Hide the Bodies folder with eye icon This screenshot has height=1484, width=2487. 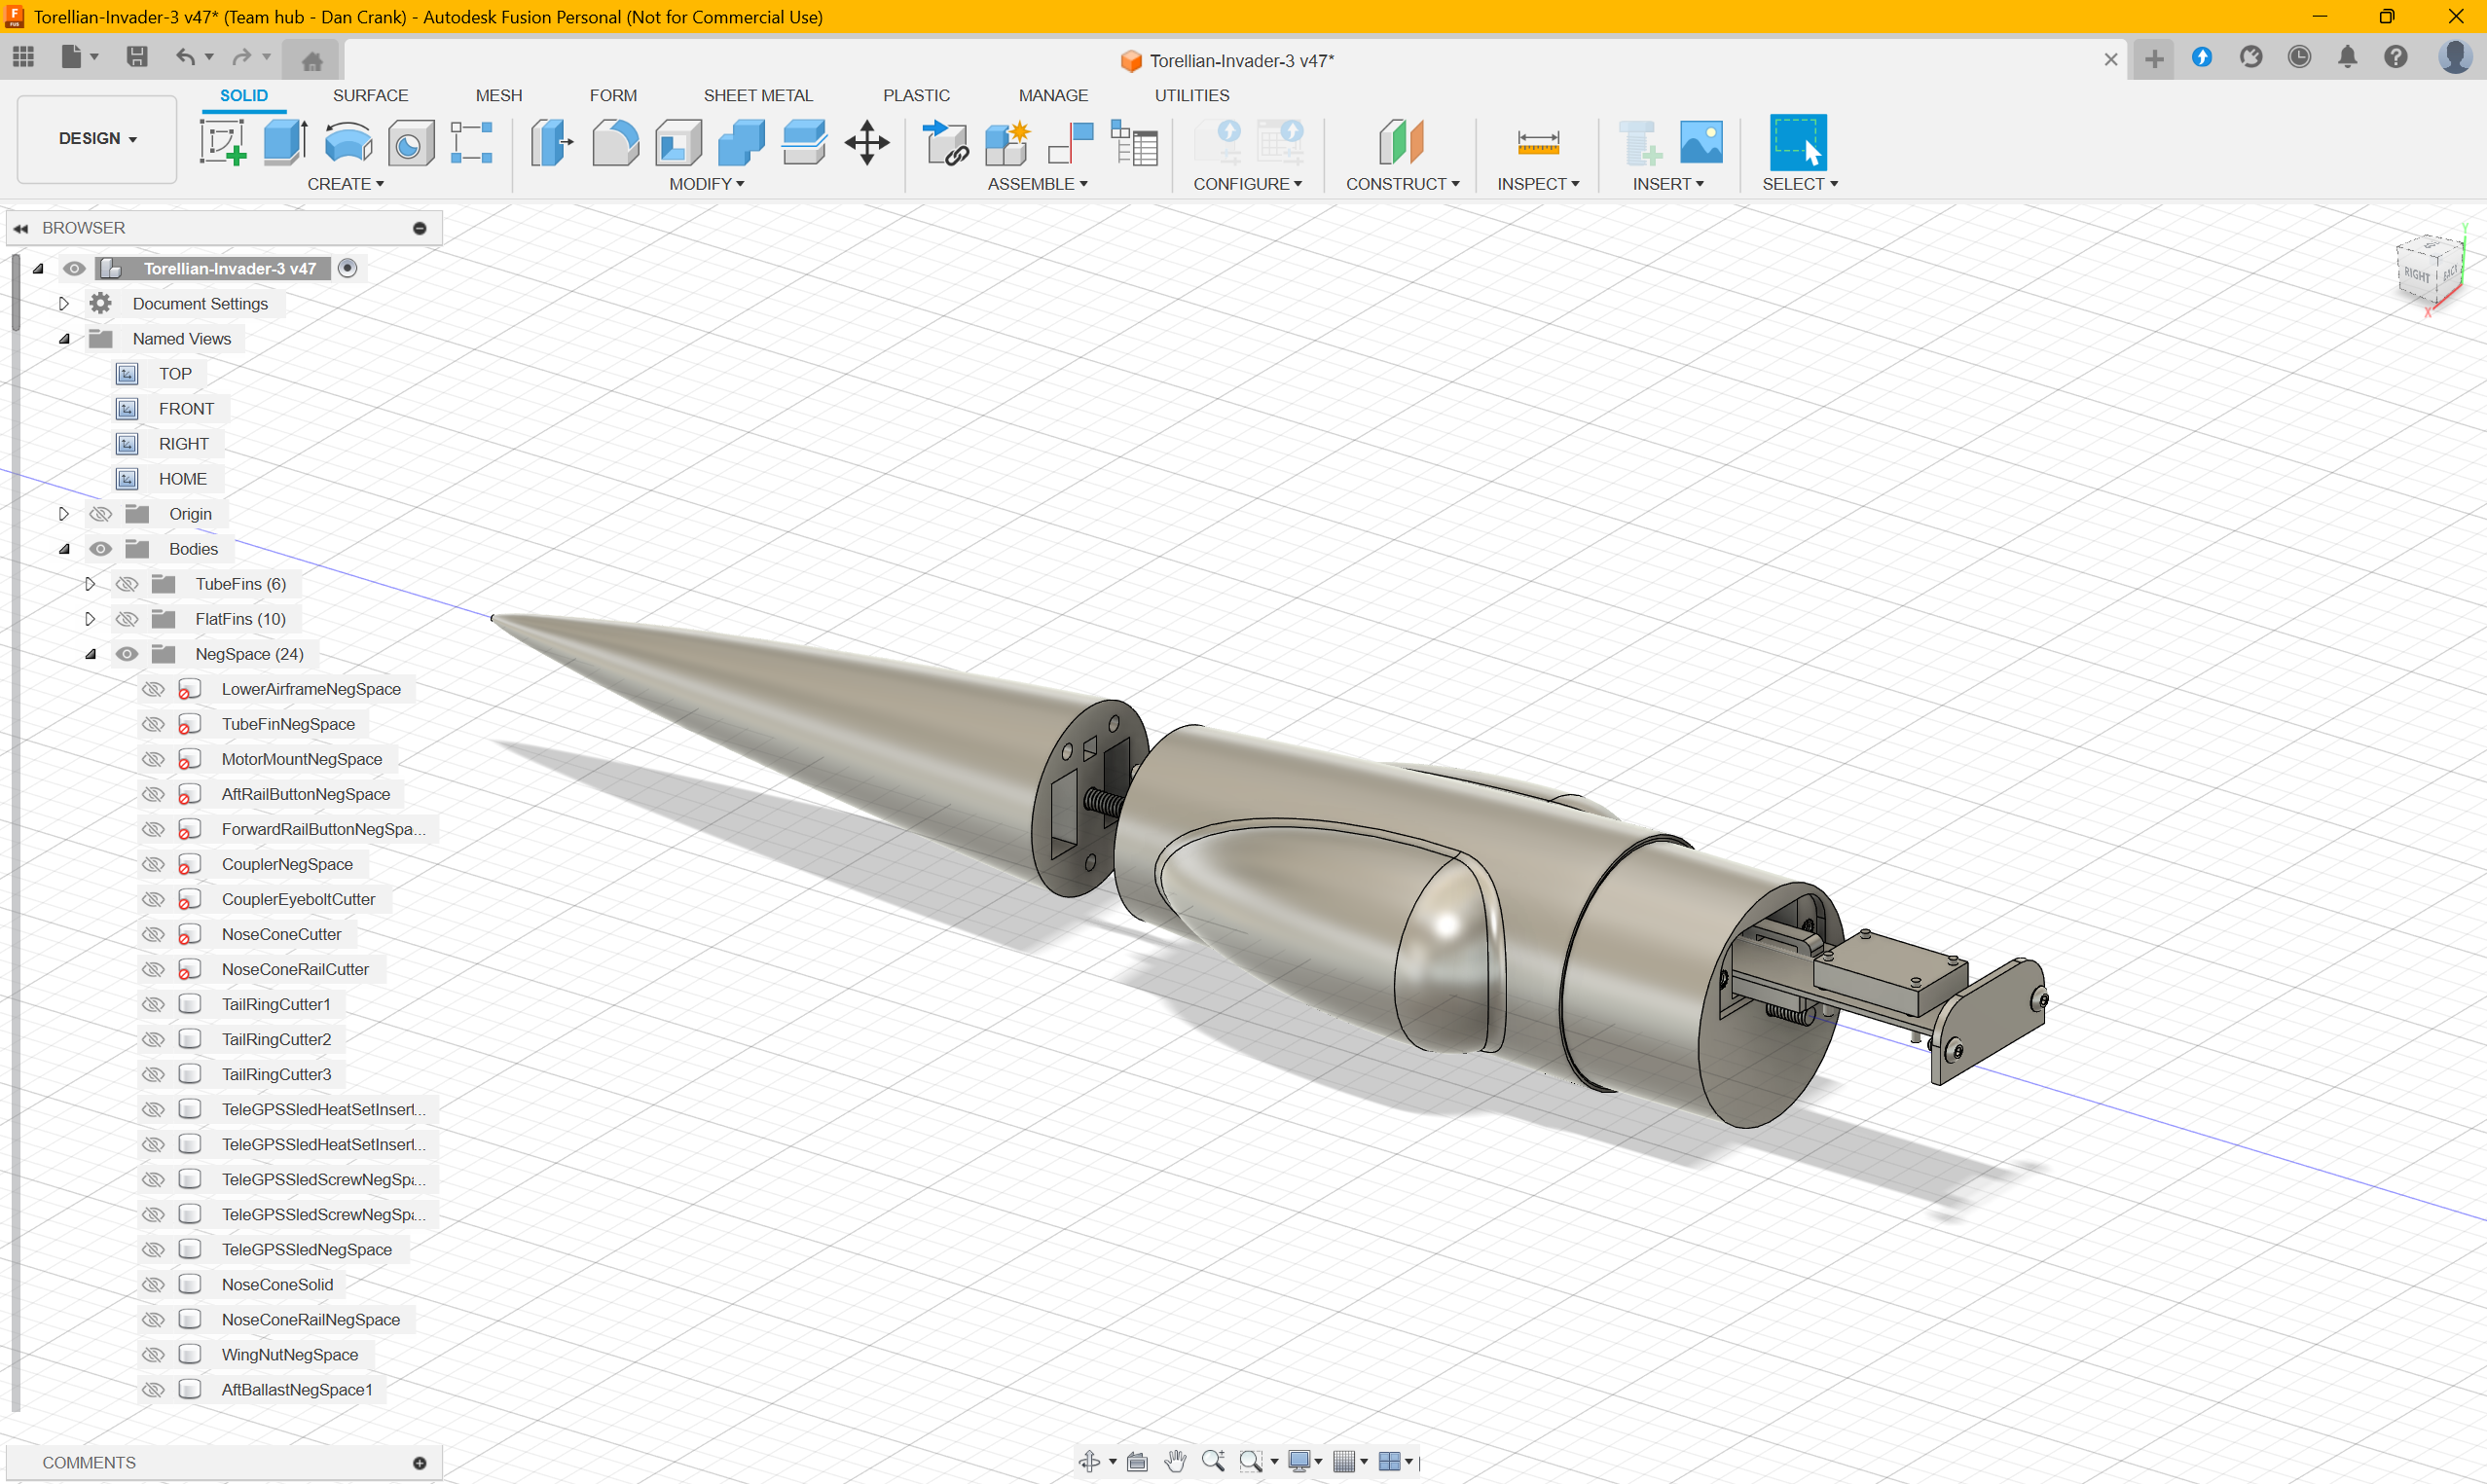pos(101,549)
